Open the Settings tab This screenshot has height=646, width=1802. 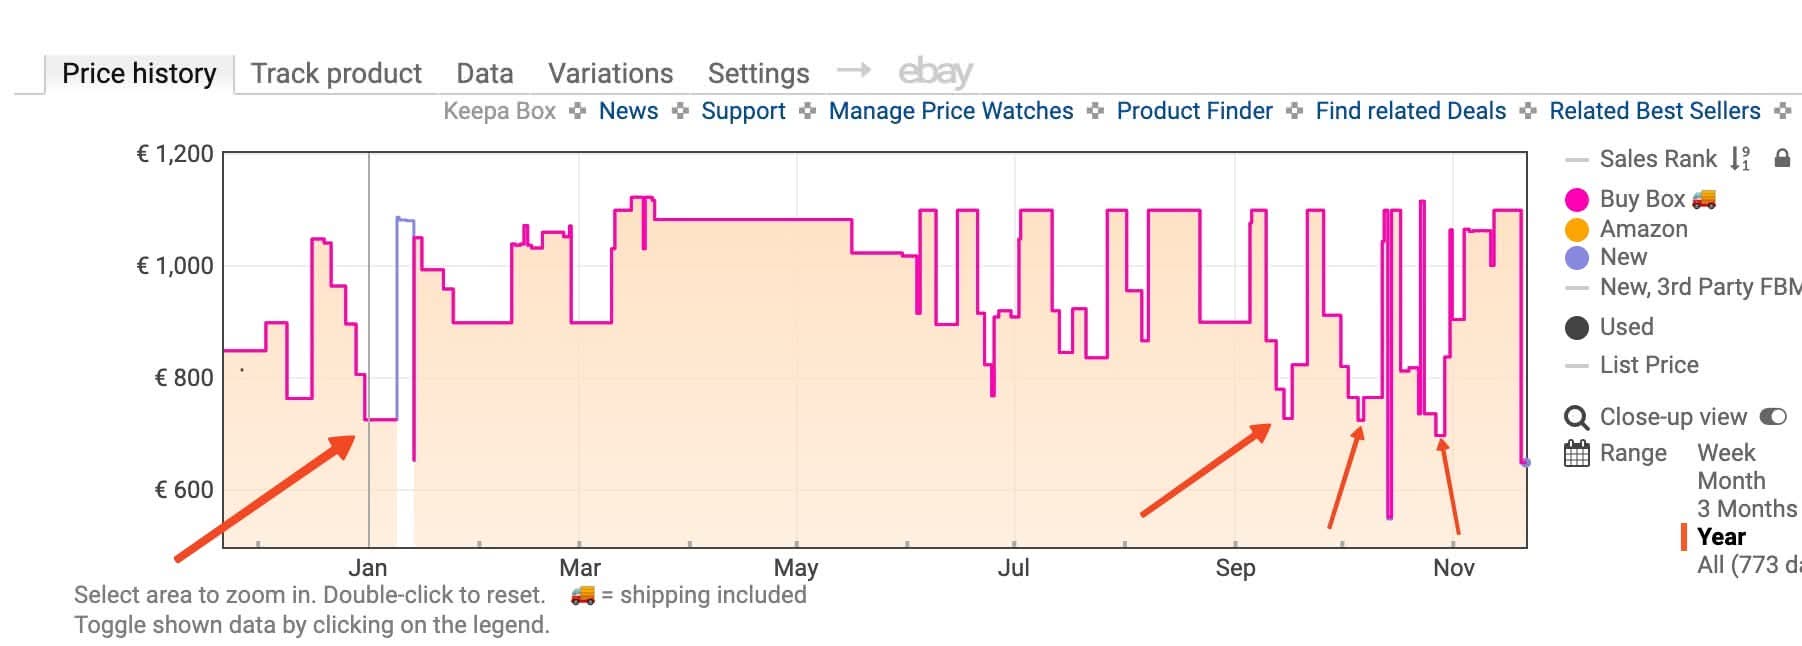point(758,72)
